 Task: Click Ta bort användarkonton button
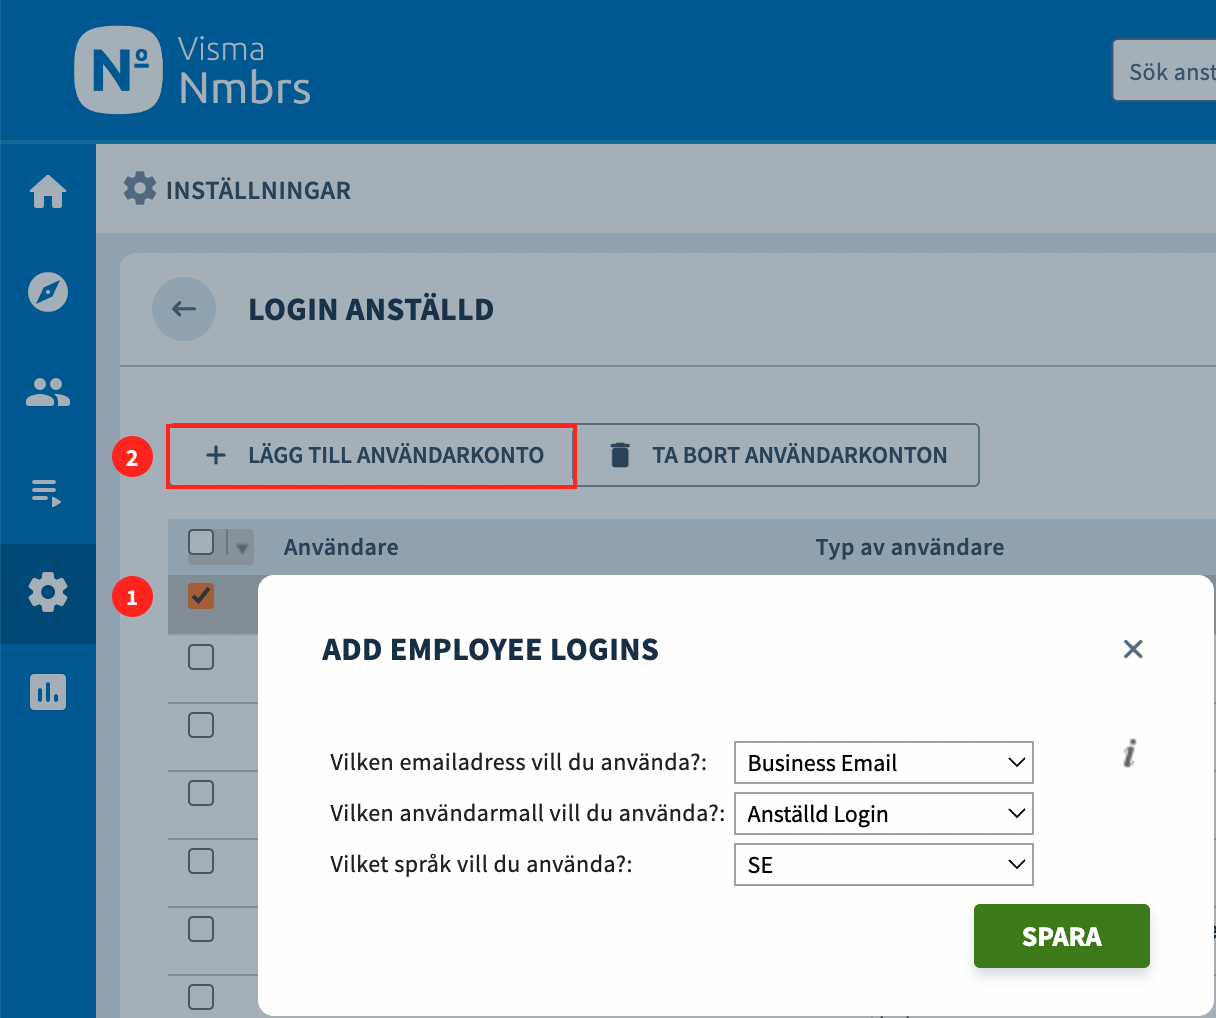click(x=778, y=455)
